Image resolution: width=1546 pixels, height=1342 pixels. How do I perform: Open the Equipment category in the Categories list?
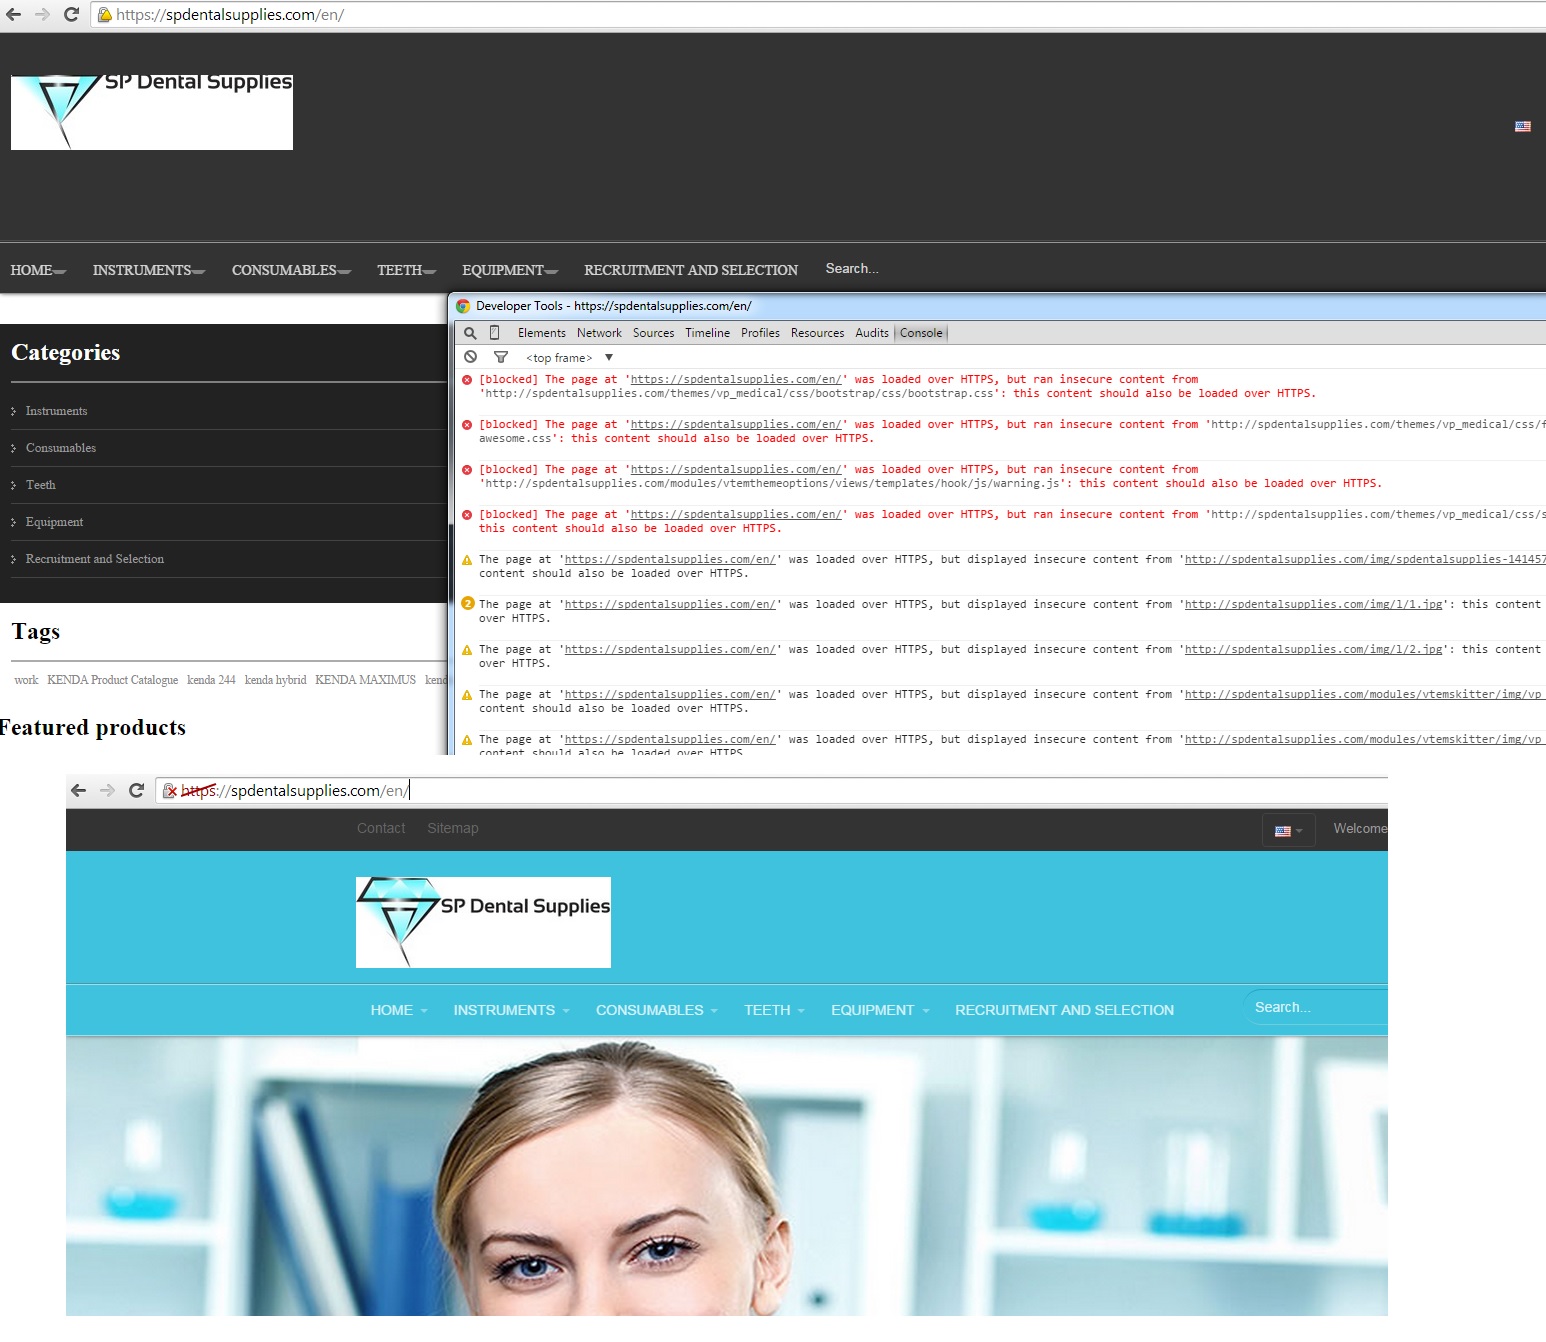(54, 522)
